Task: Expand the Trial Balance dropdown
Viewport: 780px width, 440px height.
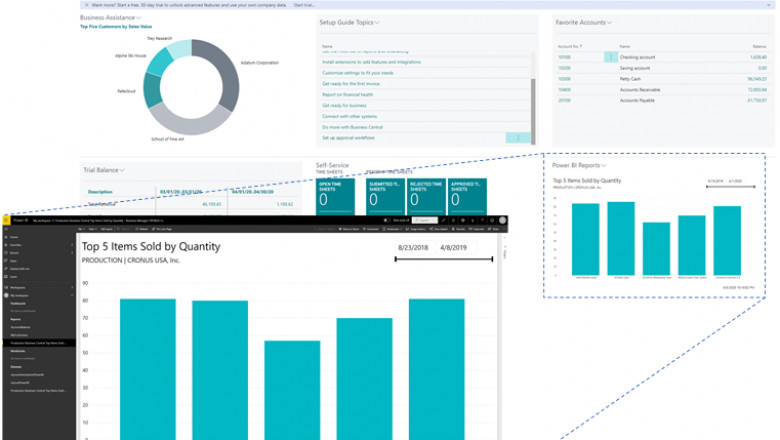Action: coord(122,170)
